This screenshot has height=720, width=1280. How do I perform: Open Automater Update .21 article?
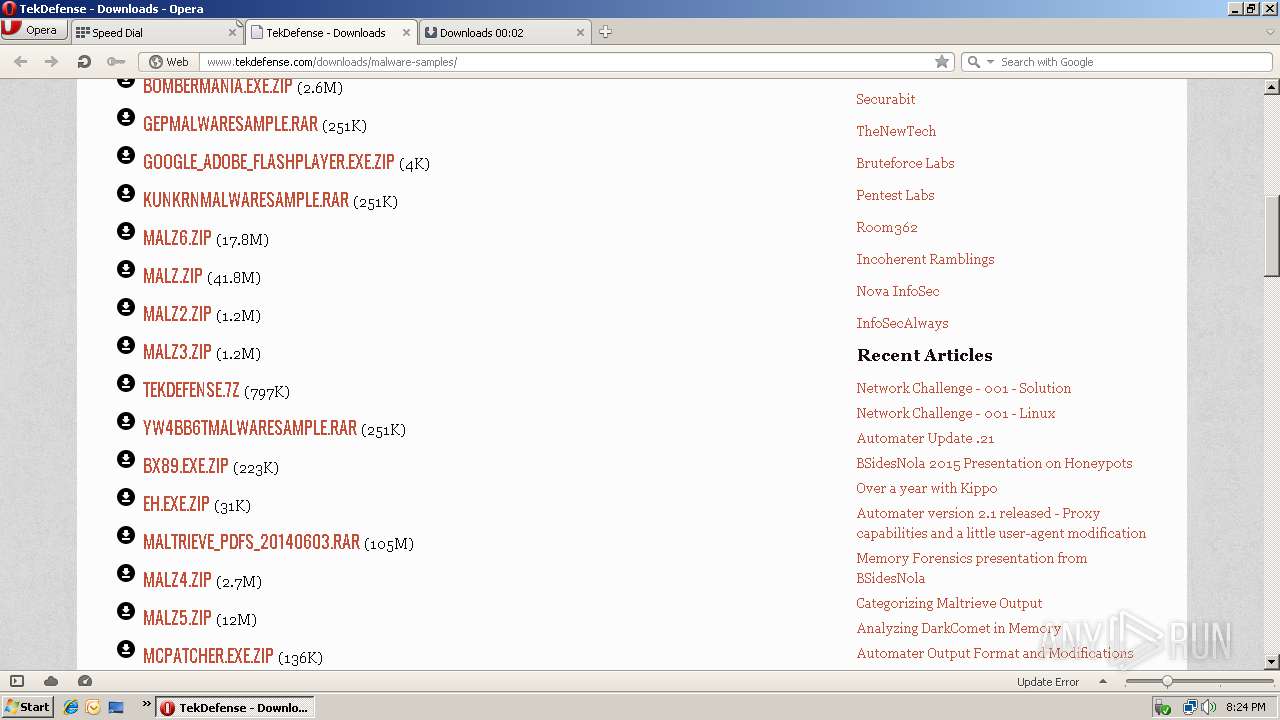point(925,438)
